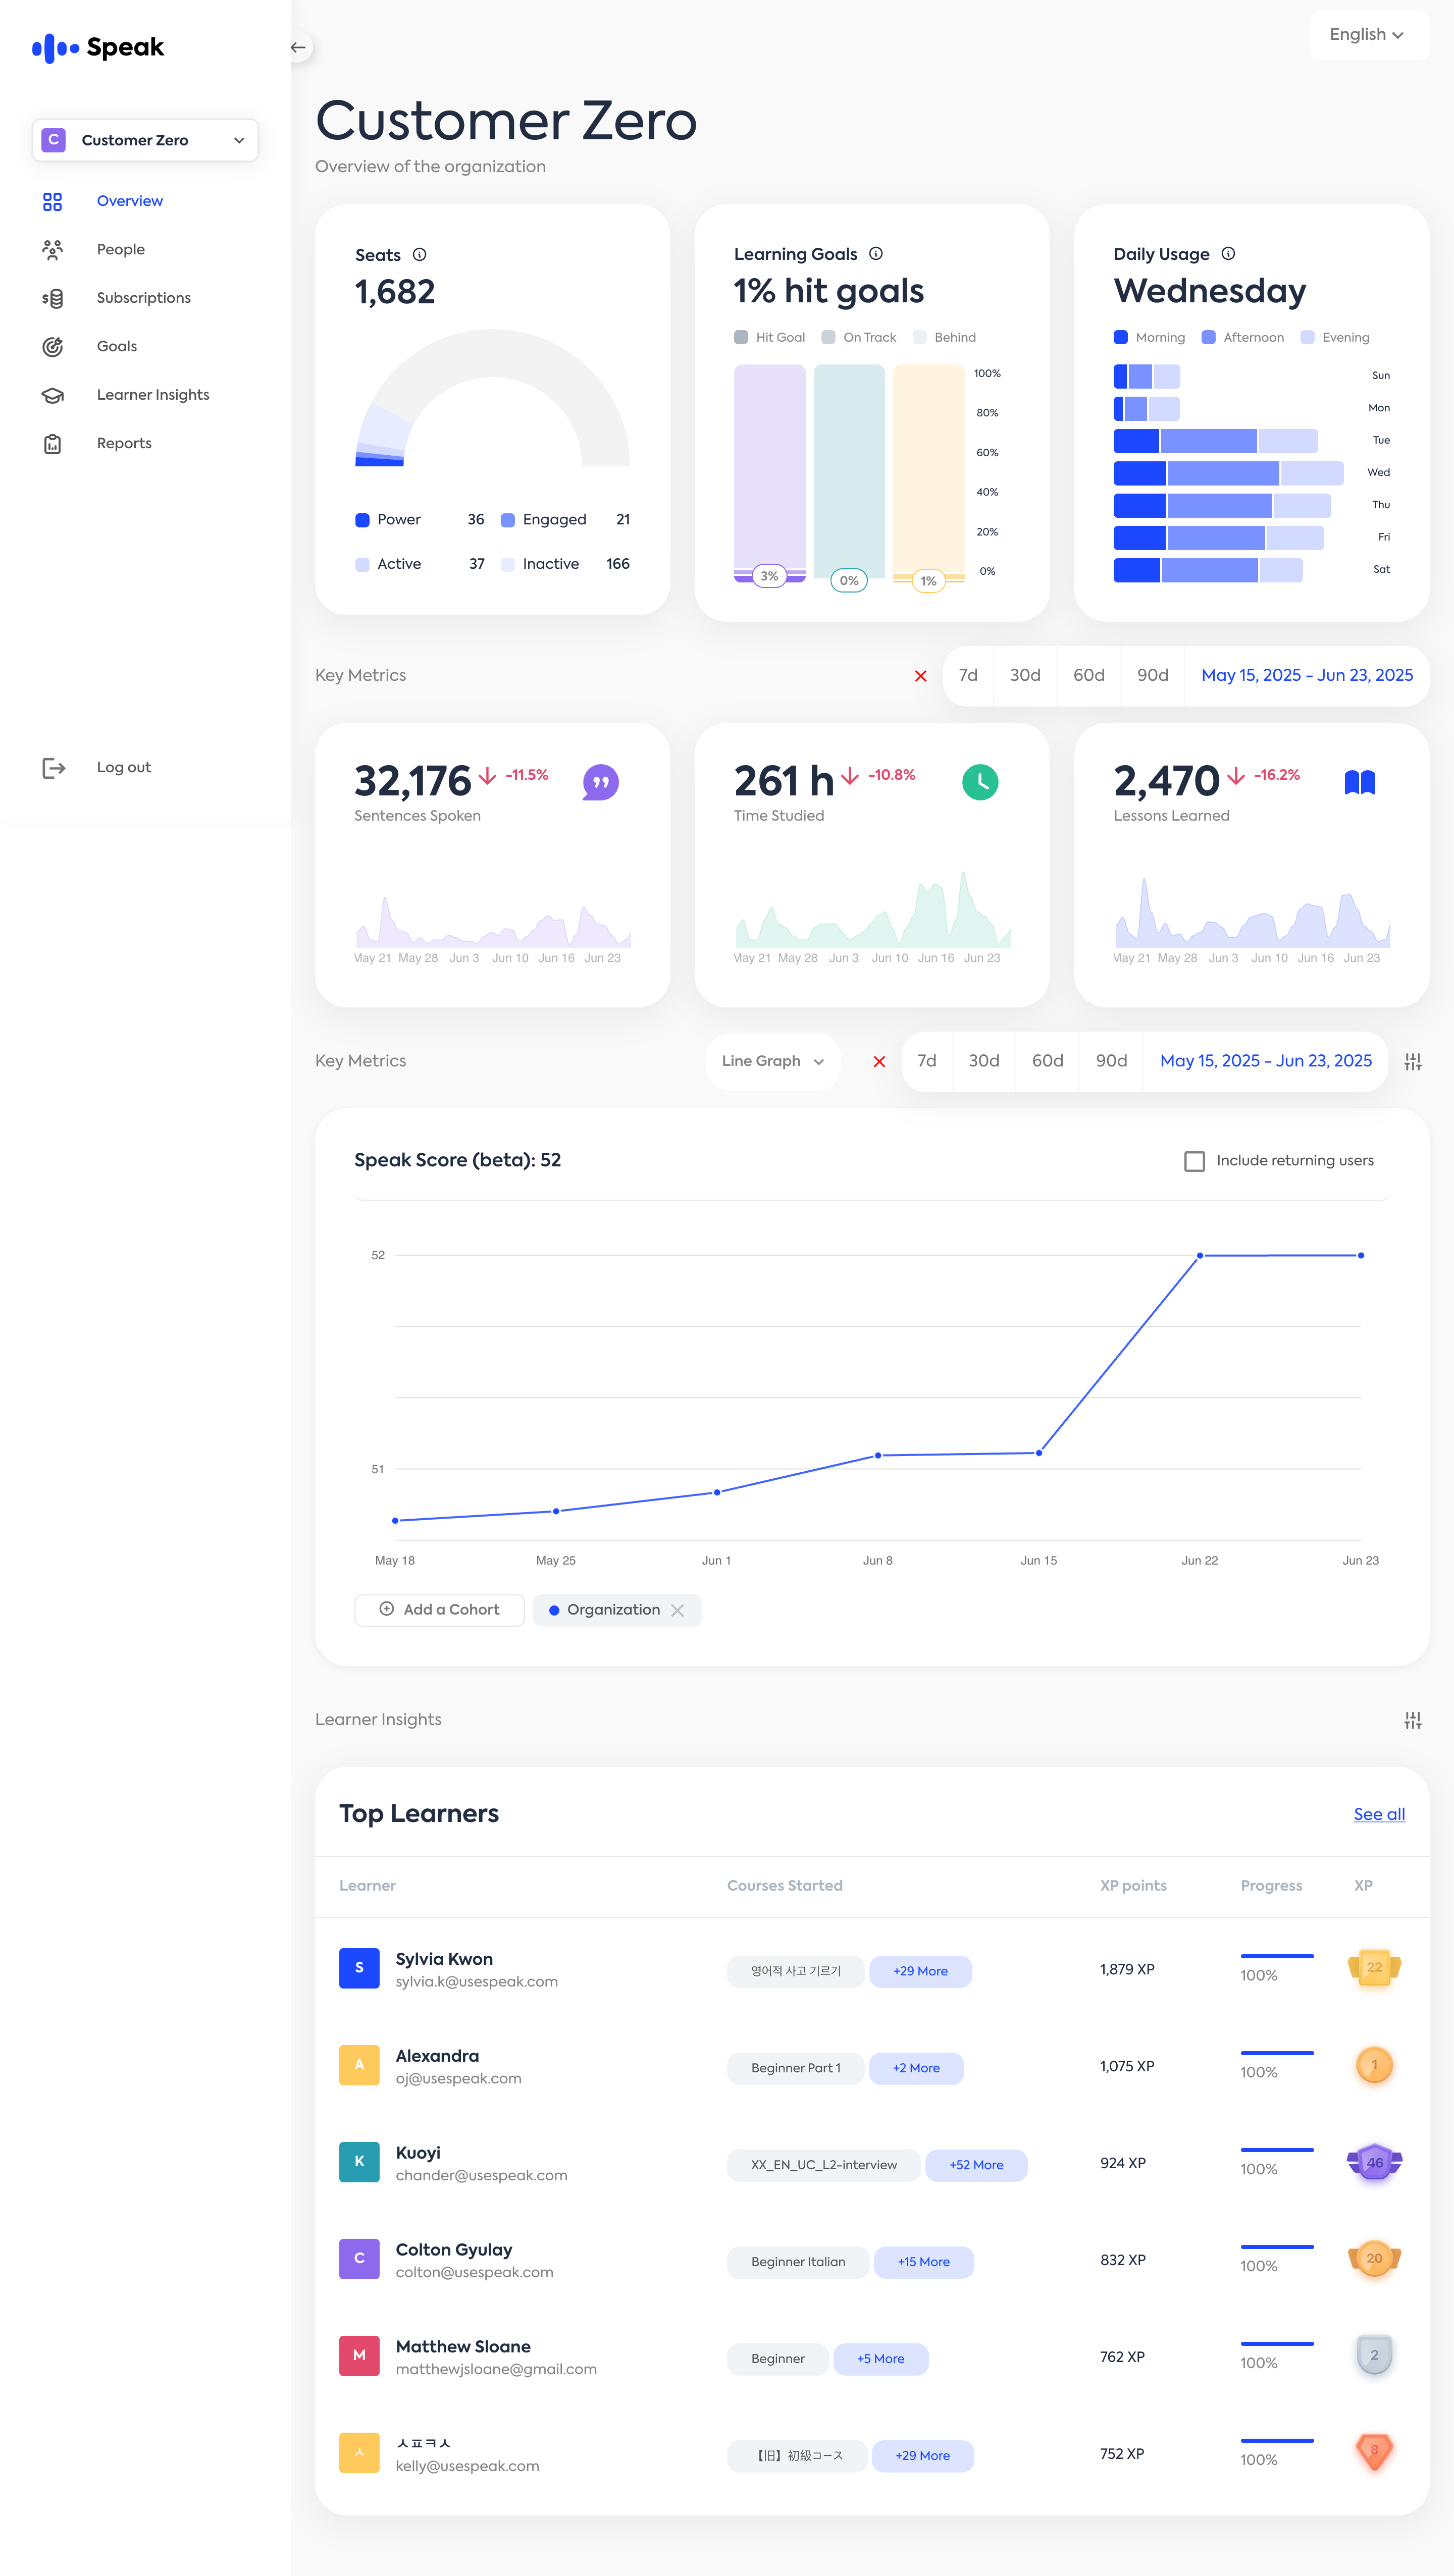Screen dimensions: 1454x2576
Task: Collapse sidebar with the back arrow
Action: [x=298, y=47]
